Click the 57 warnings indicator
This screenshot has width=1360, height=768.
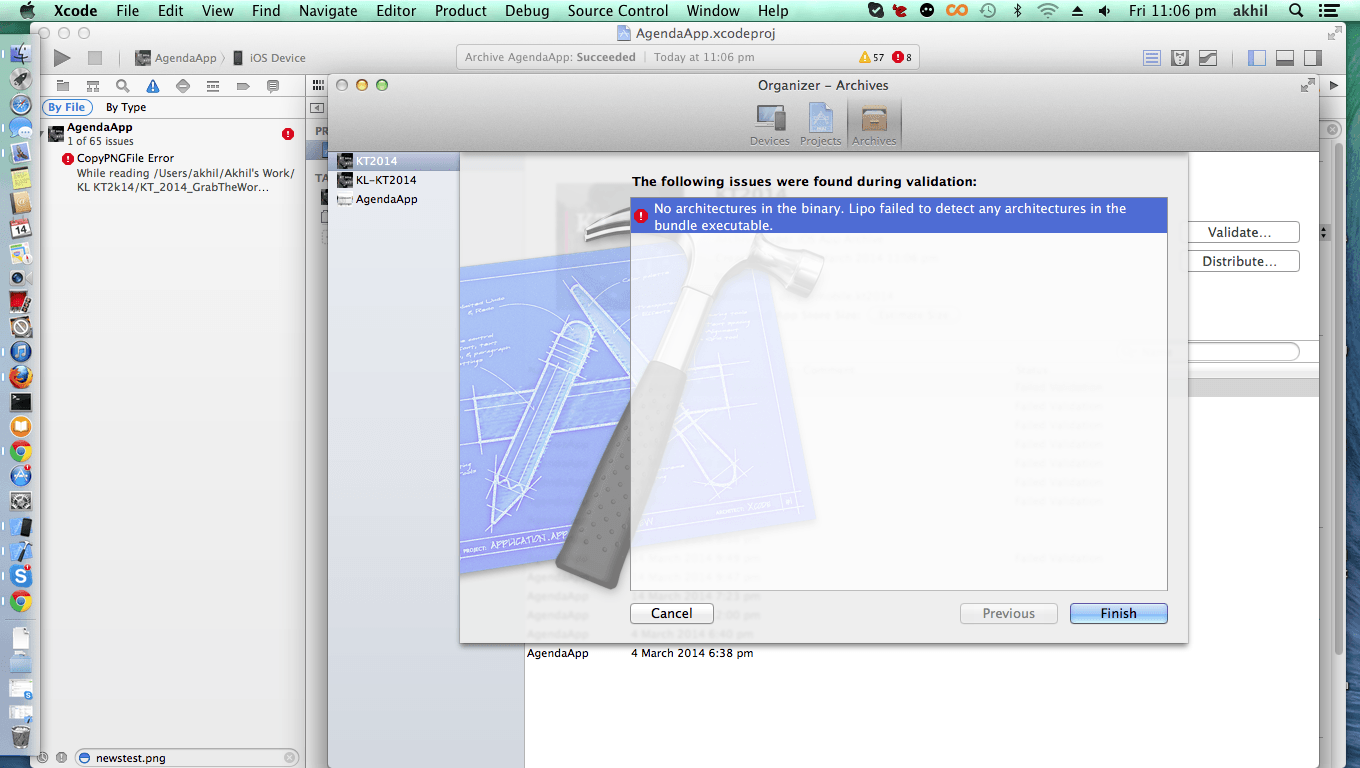[x=872, y=58]
